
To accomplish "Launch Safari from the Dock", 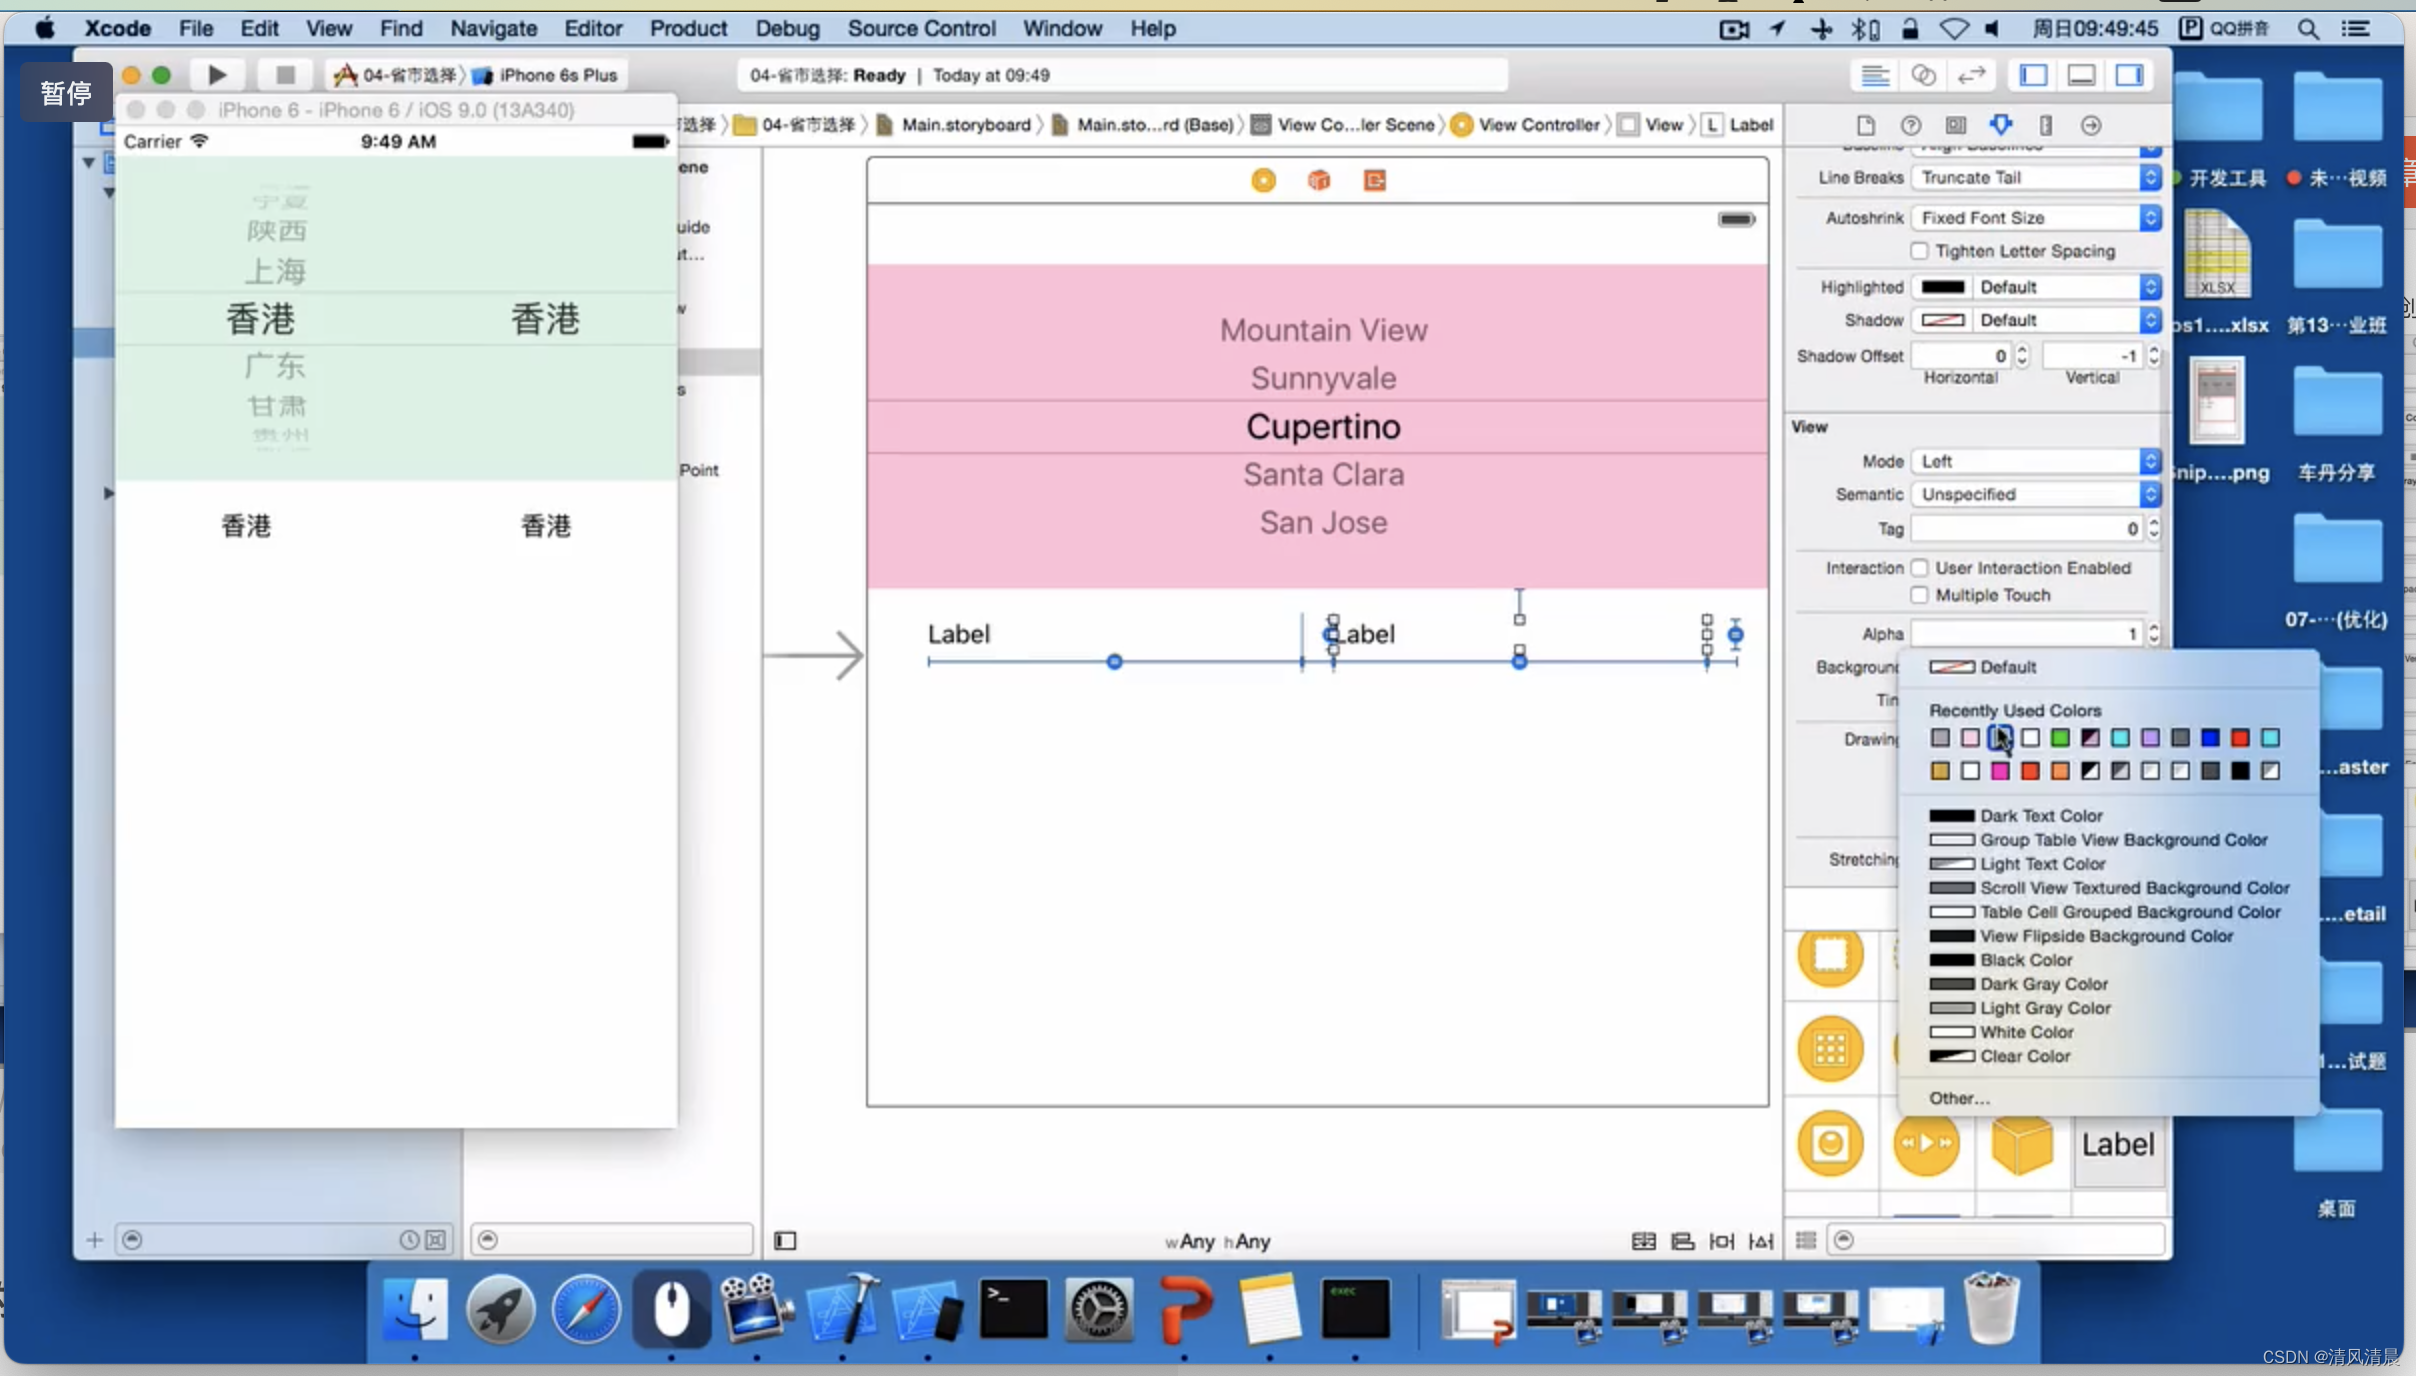I will 586,1308.
